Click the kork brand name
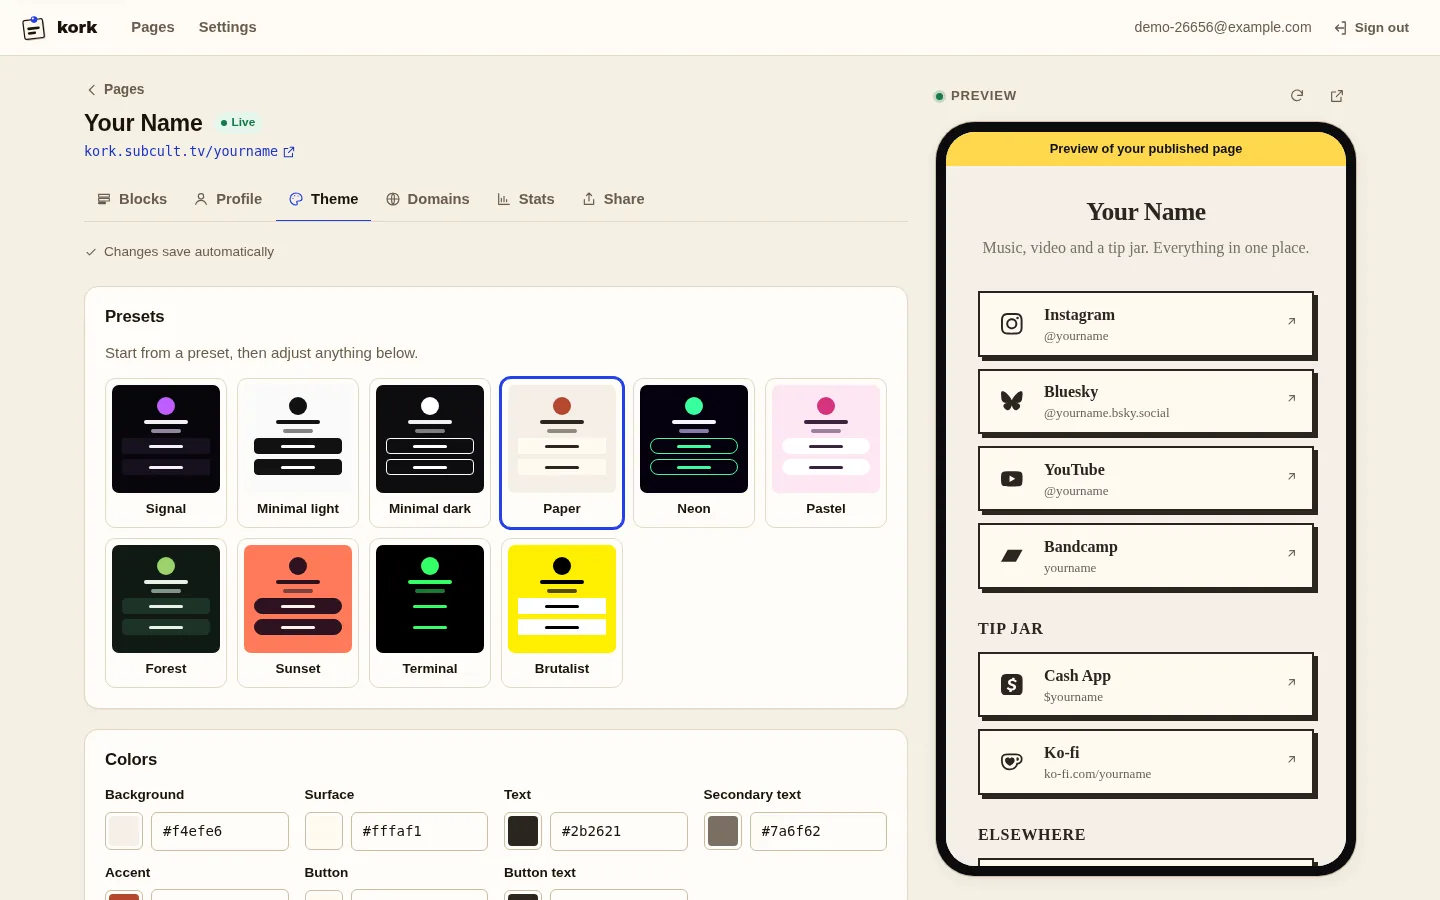This screenshot has width=1440, height=900. pos(77,27)
